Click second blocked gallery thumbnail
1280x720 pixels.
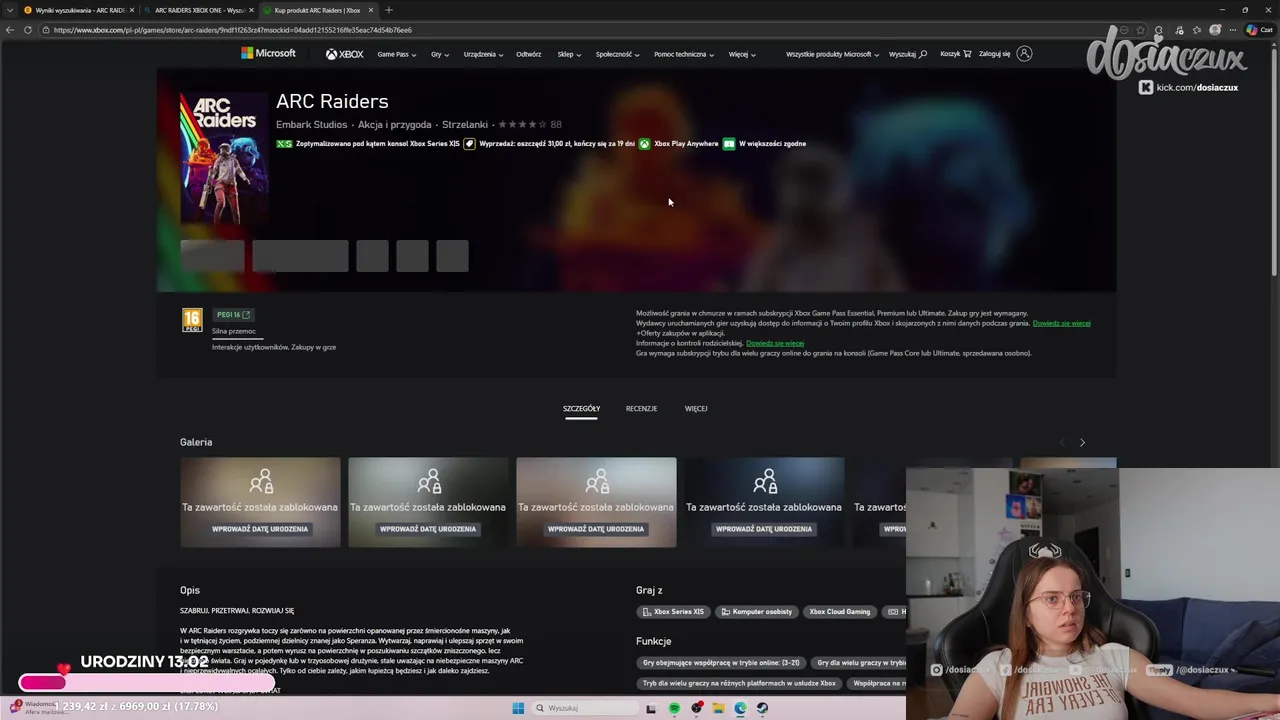click(x=428, y=502)
